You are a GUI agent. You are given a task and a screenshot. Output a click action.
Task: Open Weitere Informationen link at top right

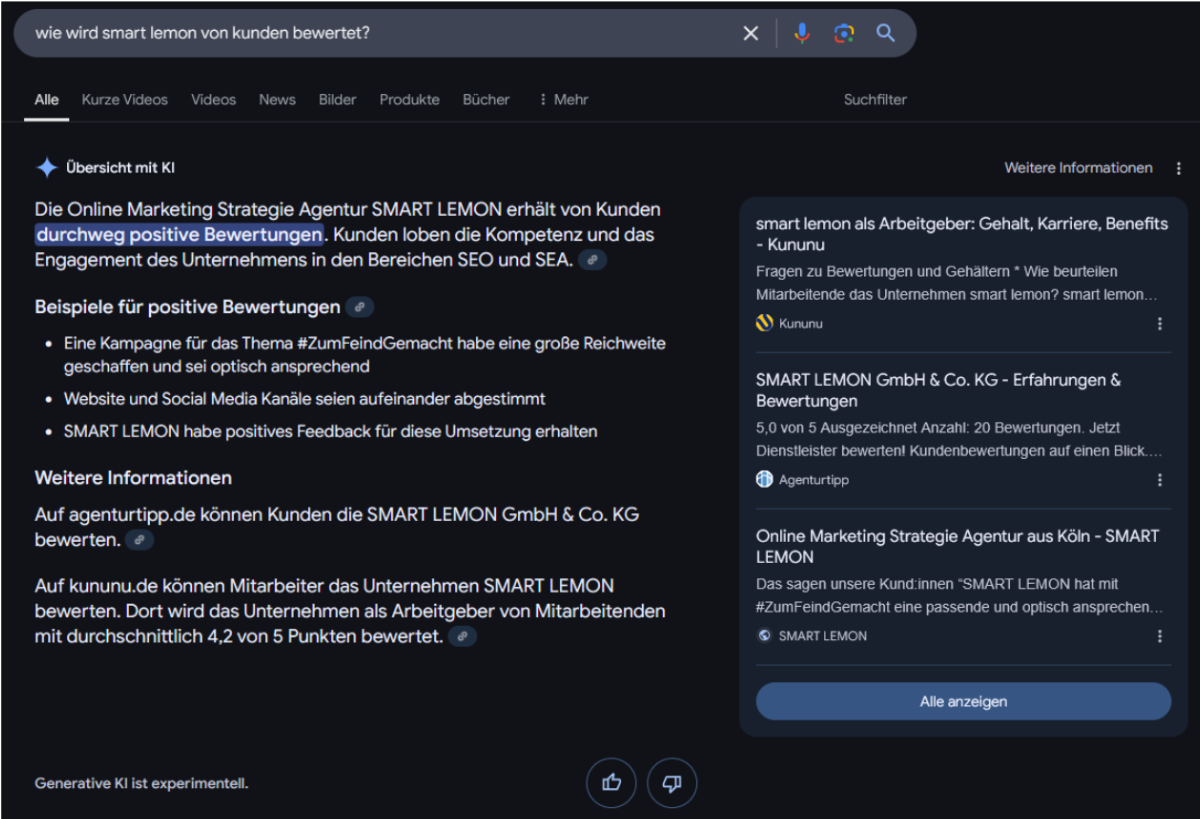click(1079, 168)
